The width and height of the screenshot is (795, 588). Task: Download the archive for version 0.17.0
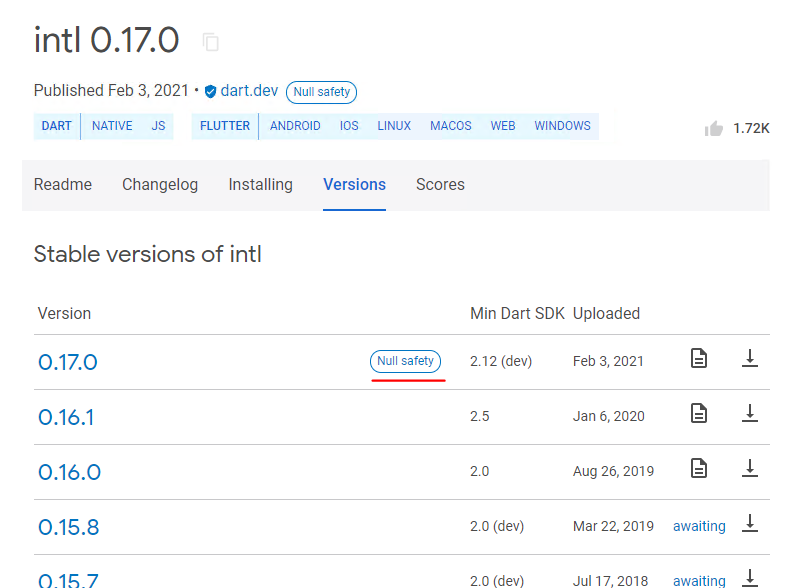click(x=749, y=358)
